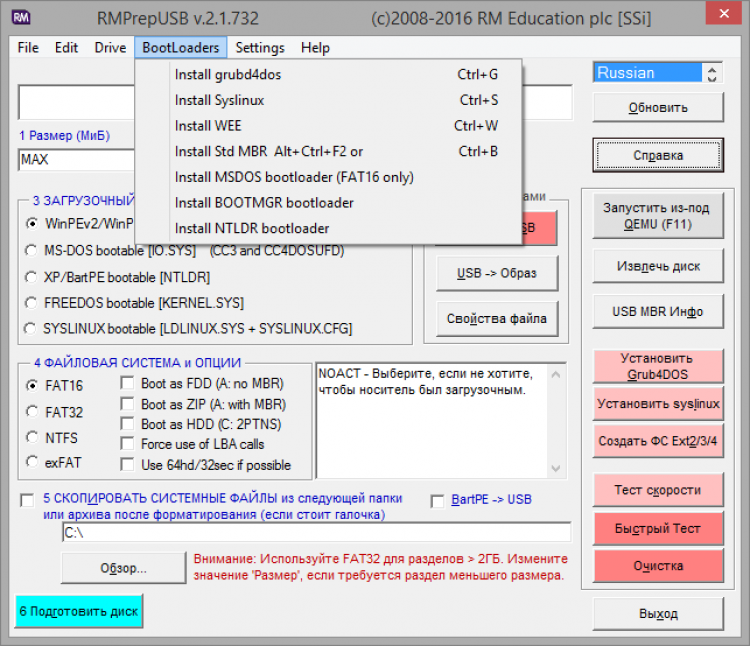
Task: Open the File menu
Action: pos(28,48)
